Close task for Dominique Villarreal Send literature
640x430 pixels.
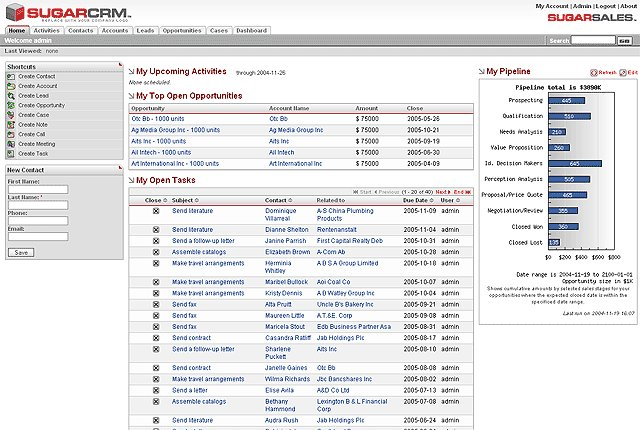coord(156,211)
